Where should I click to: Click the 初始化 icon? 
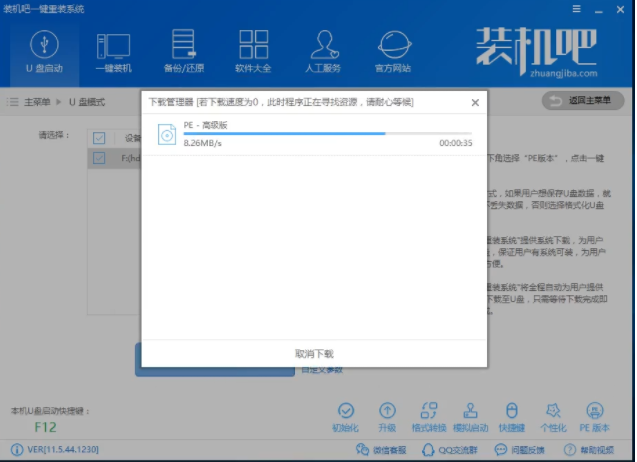pyautogui.click(x=345, y=416)
